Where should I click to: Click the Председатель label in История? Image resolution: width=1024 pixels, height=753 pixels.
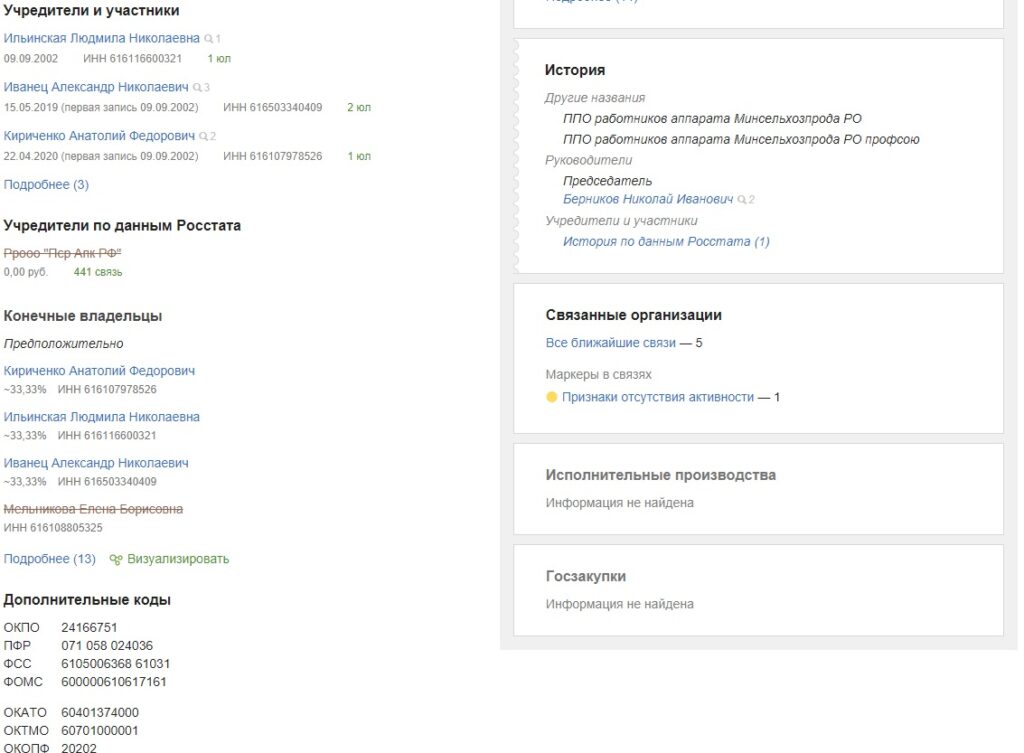coord(607,181)
